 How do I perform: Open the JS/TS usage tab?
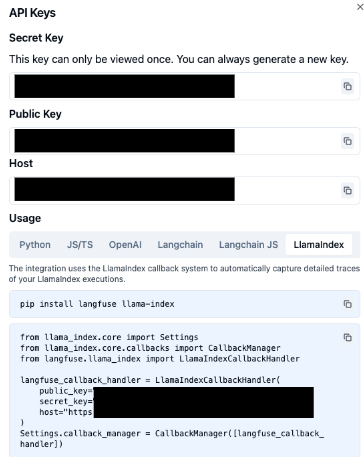click(x=80, y=245)
